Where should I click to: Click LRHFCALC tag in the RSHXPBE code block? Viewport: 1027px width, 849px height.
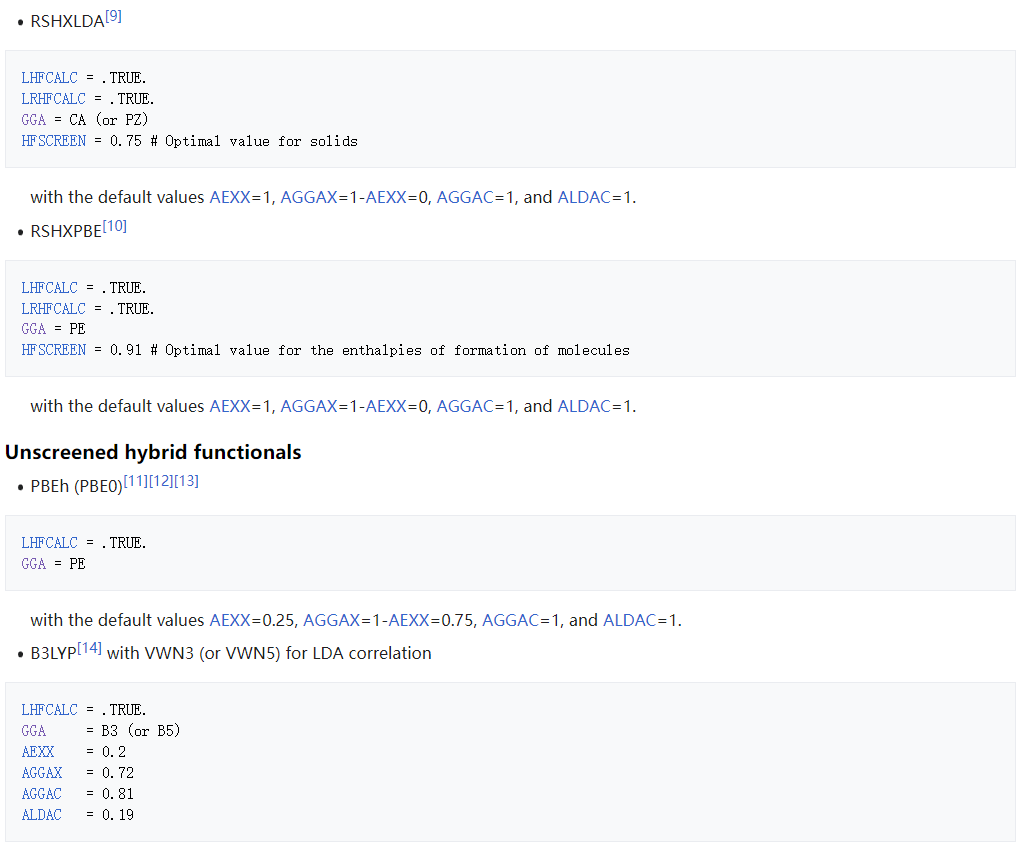point(53,309)
